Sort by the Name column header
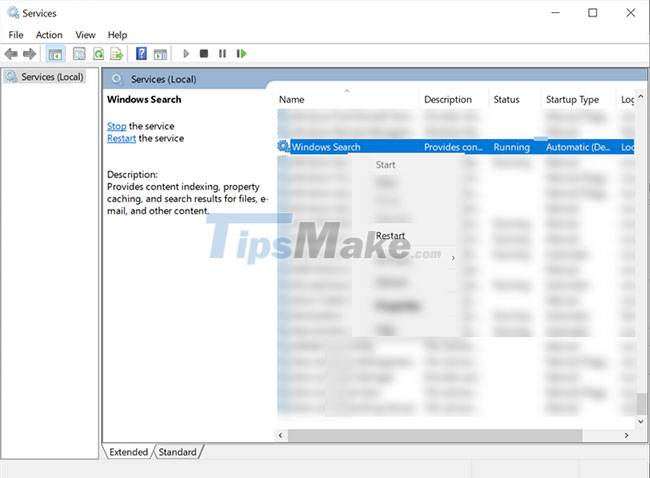 [291, 99]
